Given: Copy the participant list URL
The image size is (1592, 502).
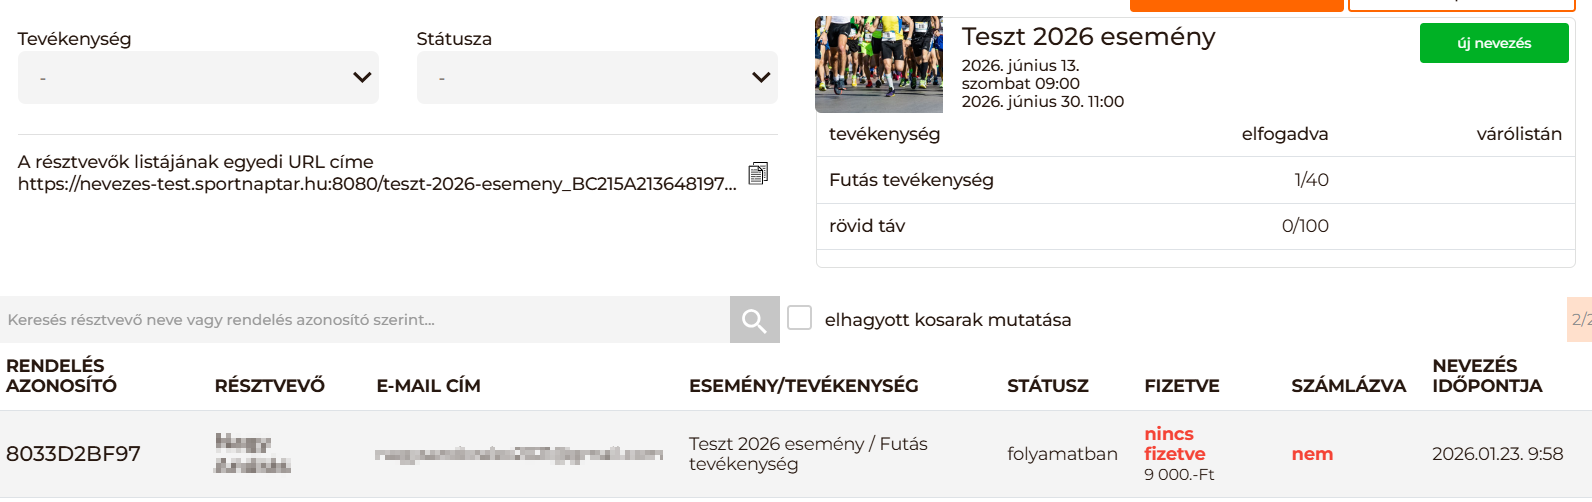Looking at the screenshot, I should 758,173.
